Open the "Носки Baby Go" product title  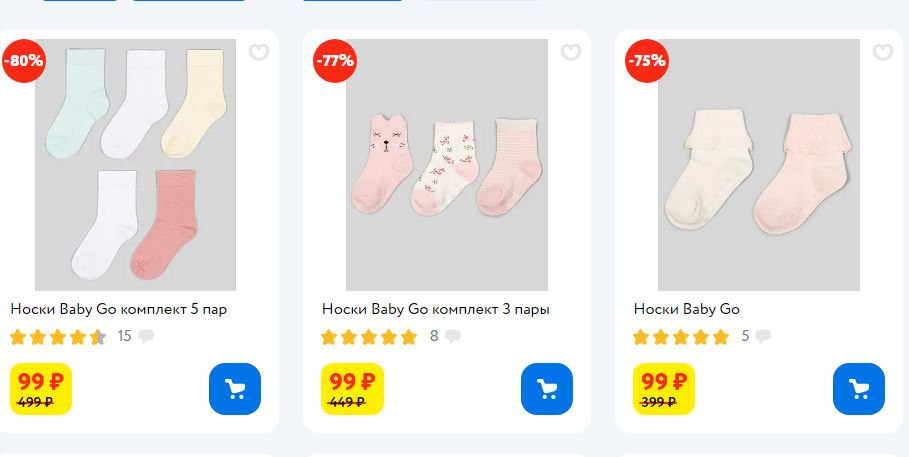tap(687, 309)
